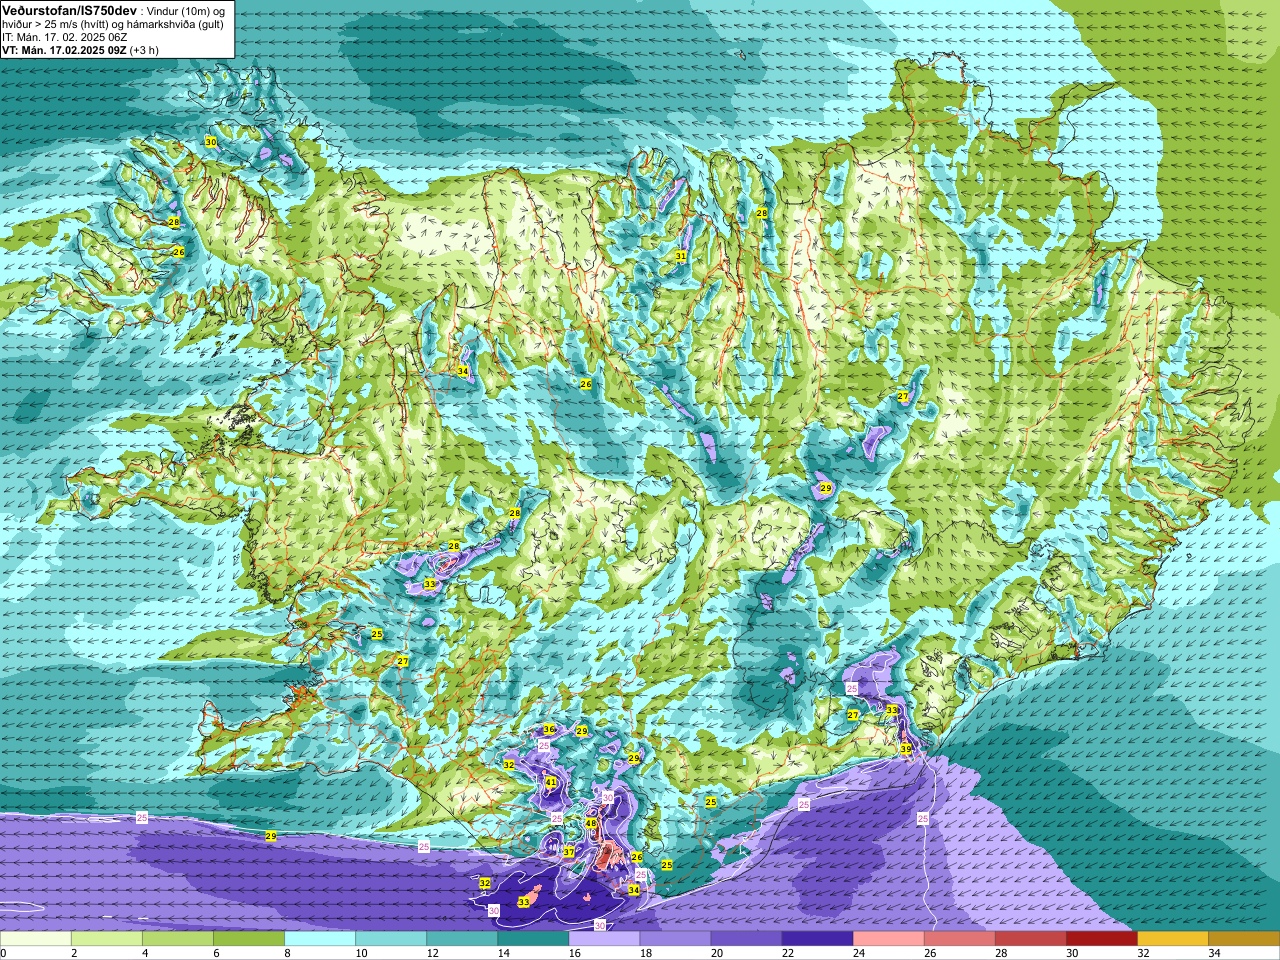Select the 'VT: Mán. 17.02.2025 09Z' valid time
Viewport: 1280px width, 960px height.
pos(64,50)
